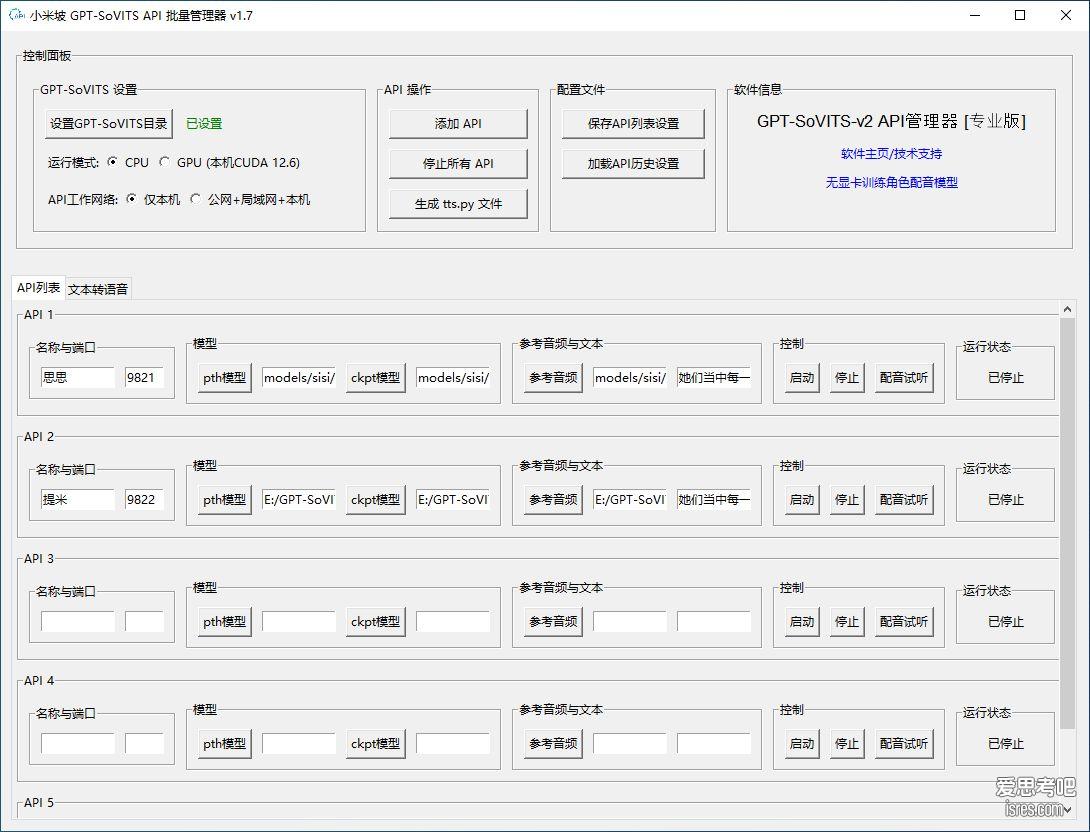Choose 仅本机 API network option
The width and height of the screenshot is (1090, 832).
click(x=153, y=199)
